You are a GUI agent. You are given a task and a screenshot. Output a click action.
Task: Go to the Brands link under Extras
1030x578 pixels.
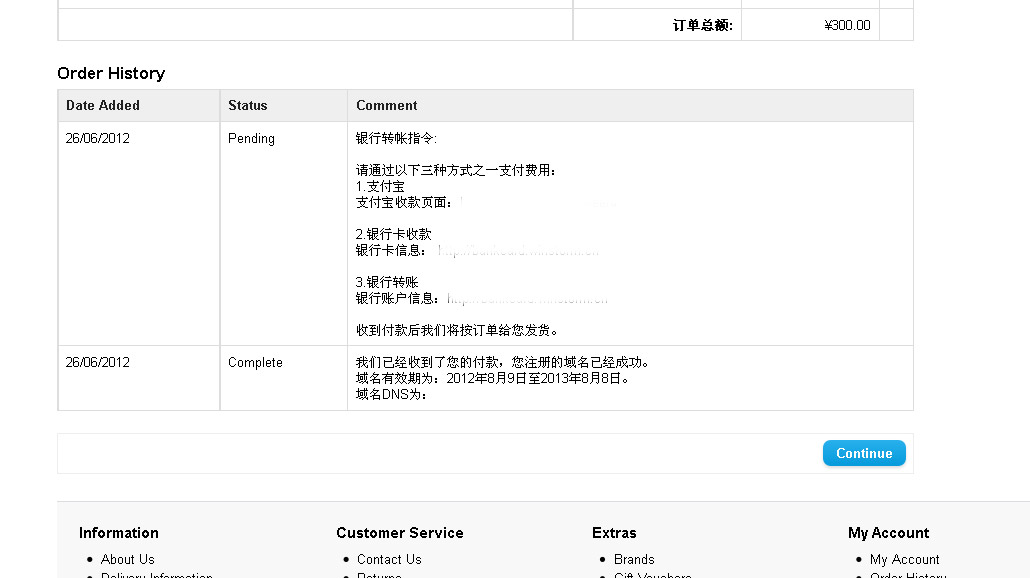coord(634,559)
